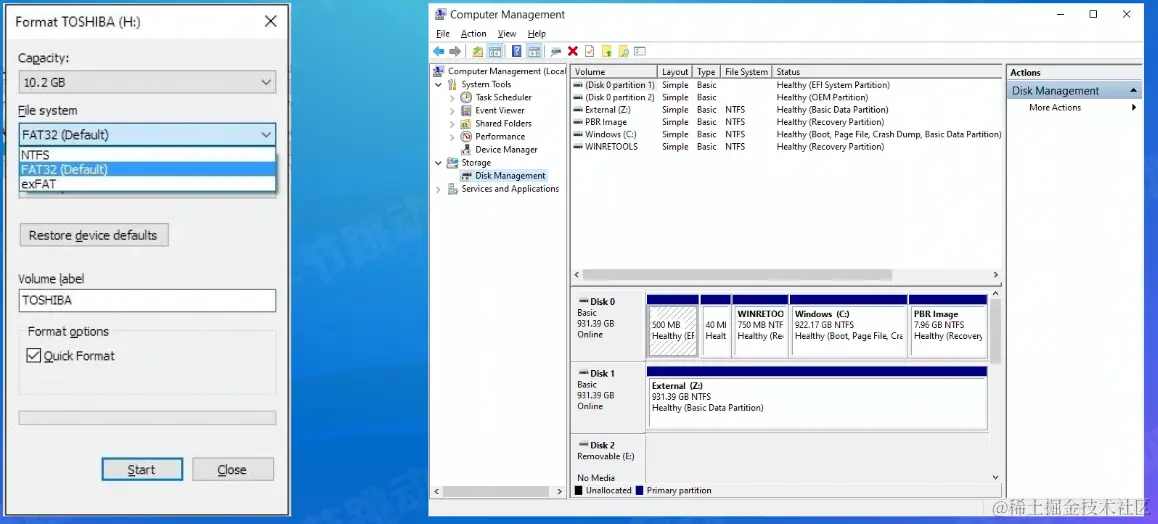The image size is (1158, 524).
Task: Click the blue Help question mark icon
Action: pos(516,51)
